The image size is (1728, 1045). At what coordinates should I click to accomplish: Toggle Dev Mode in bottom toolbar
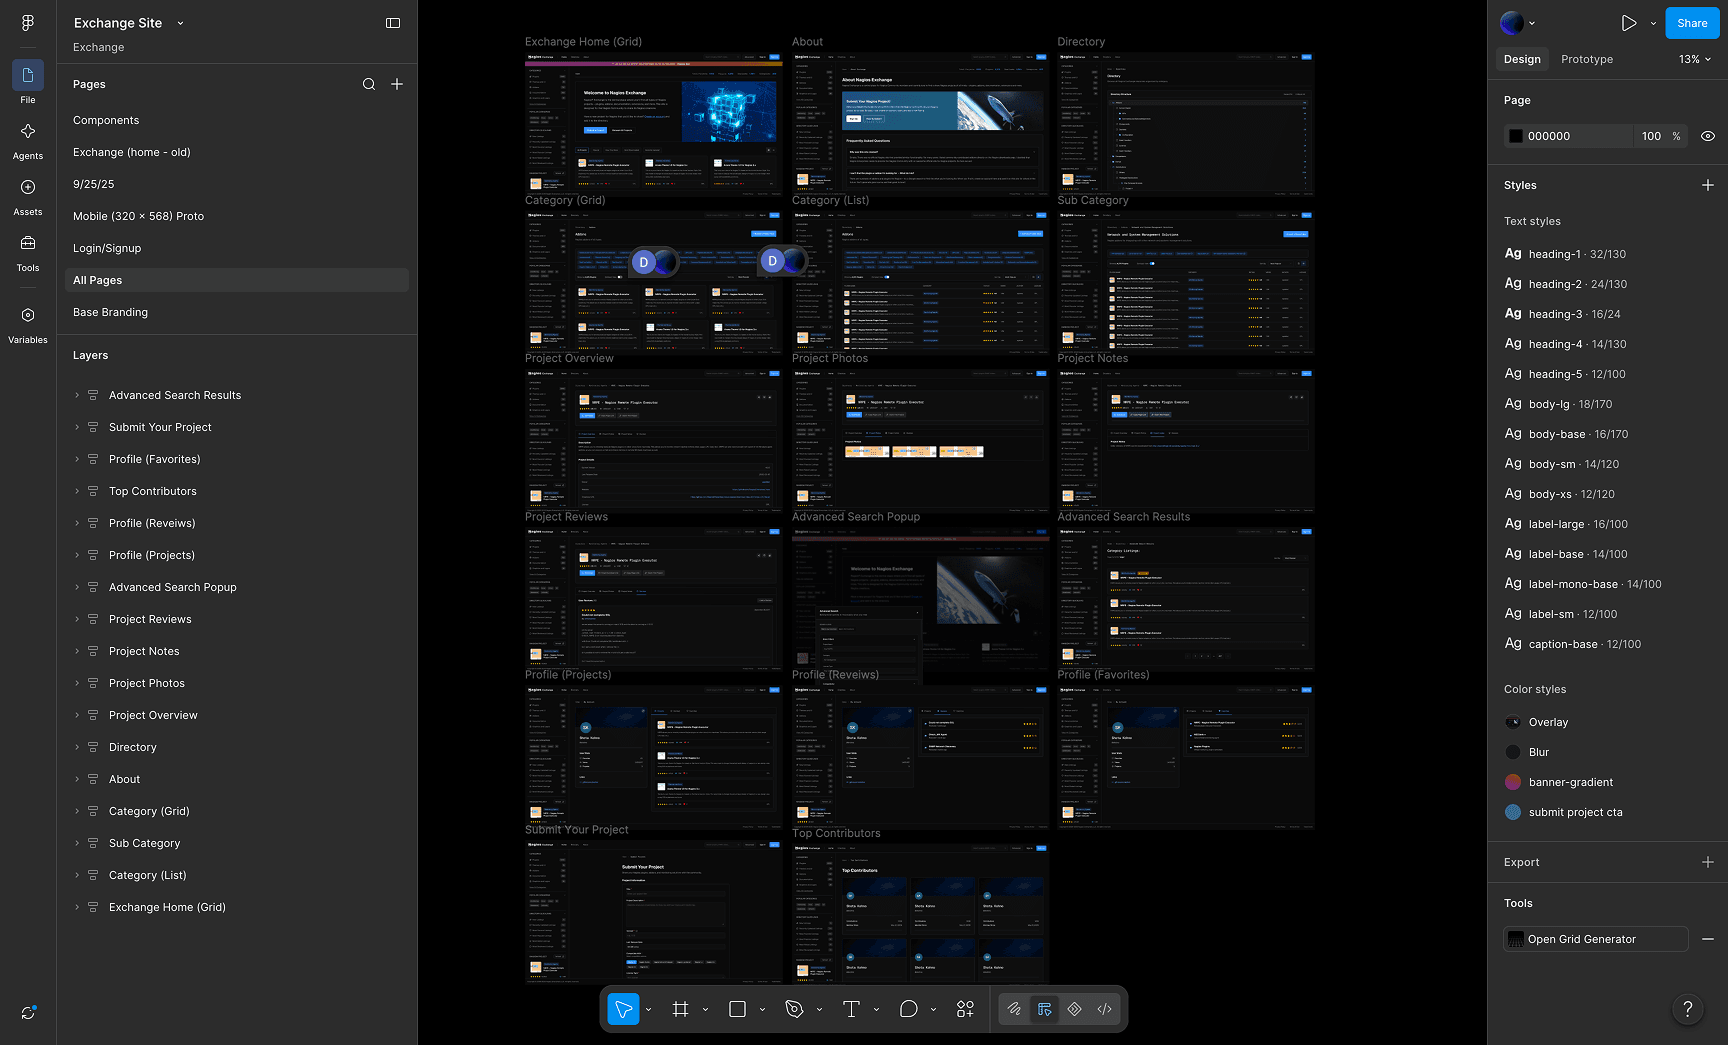click(x=1104, y=1009)
